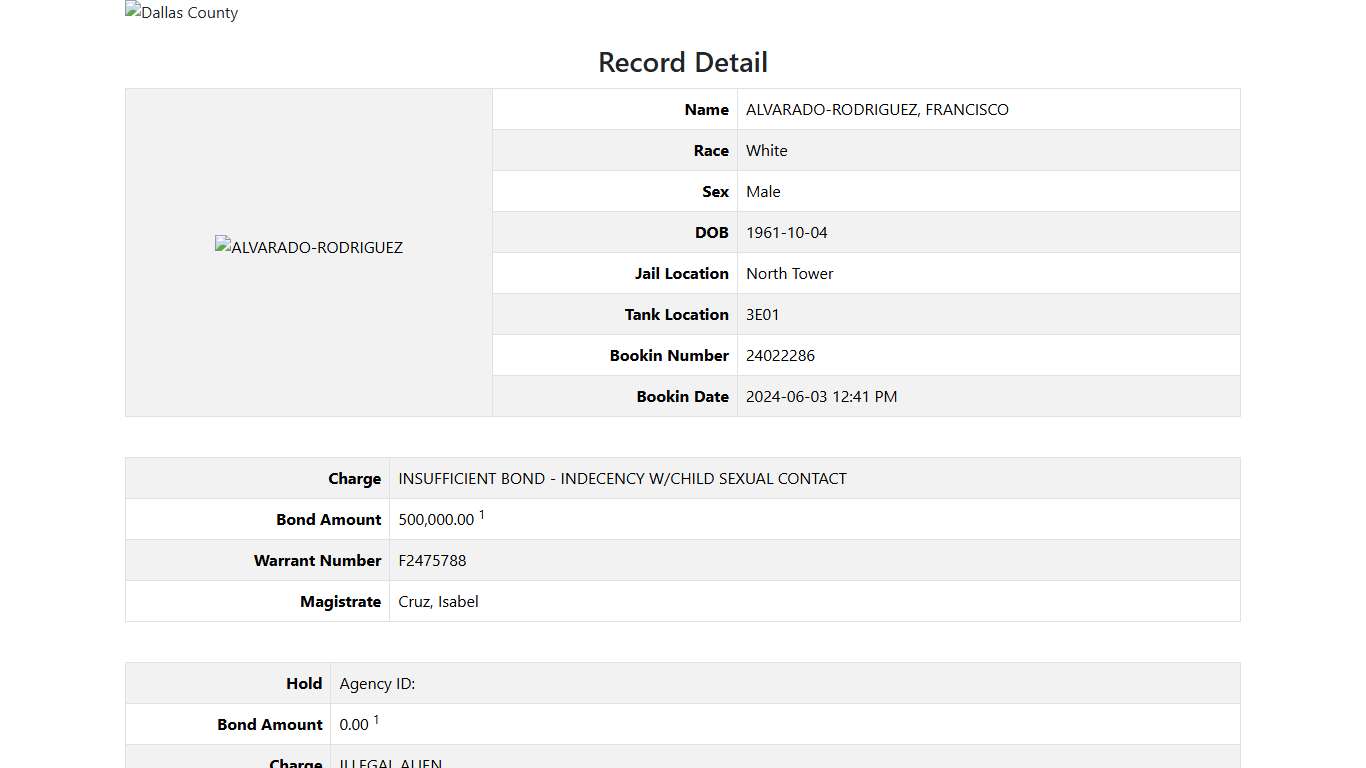Click the Tank Location value 3E01
This screenshot has height=768, width=1366.
coord(762,314)
